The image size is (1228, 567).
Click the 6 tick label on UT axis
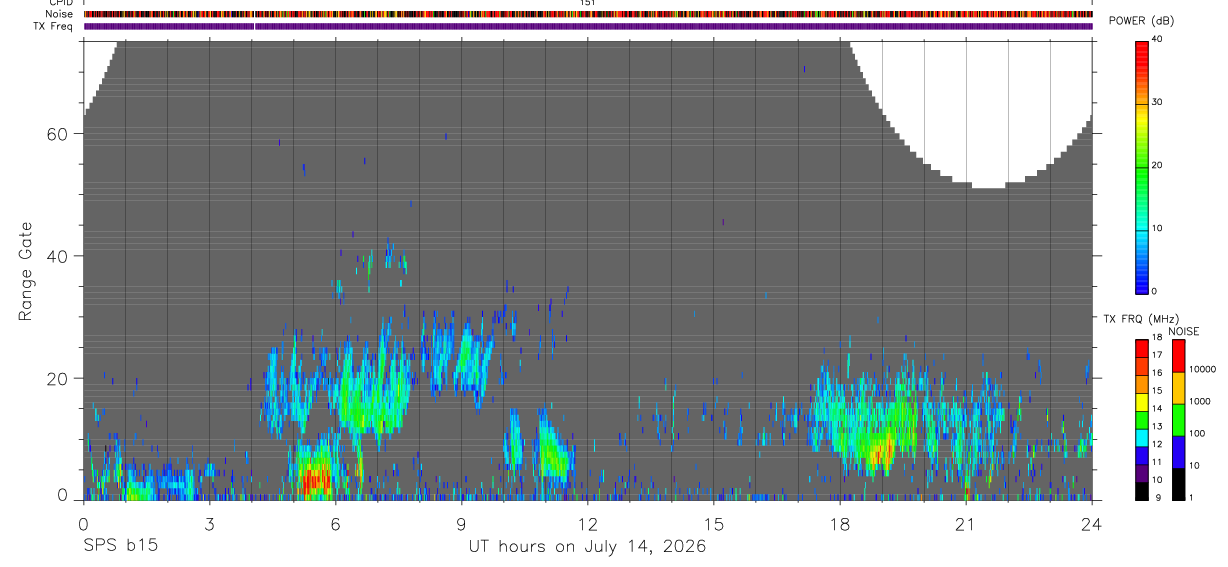tap(336, 525)
